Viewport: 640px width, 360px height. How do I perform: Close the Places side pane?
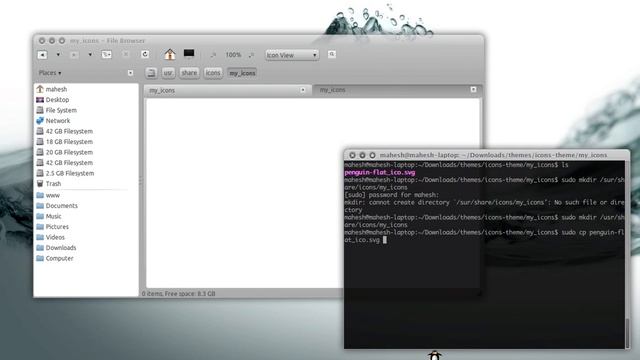point(130,73)
